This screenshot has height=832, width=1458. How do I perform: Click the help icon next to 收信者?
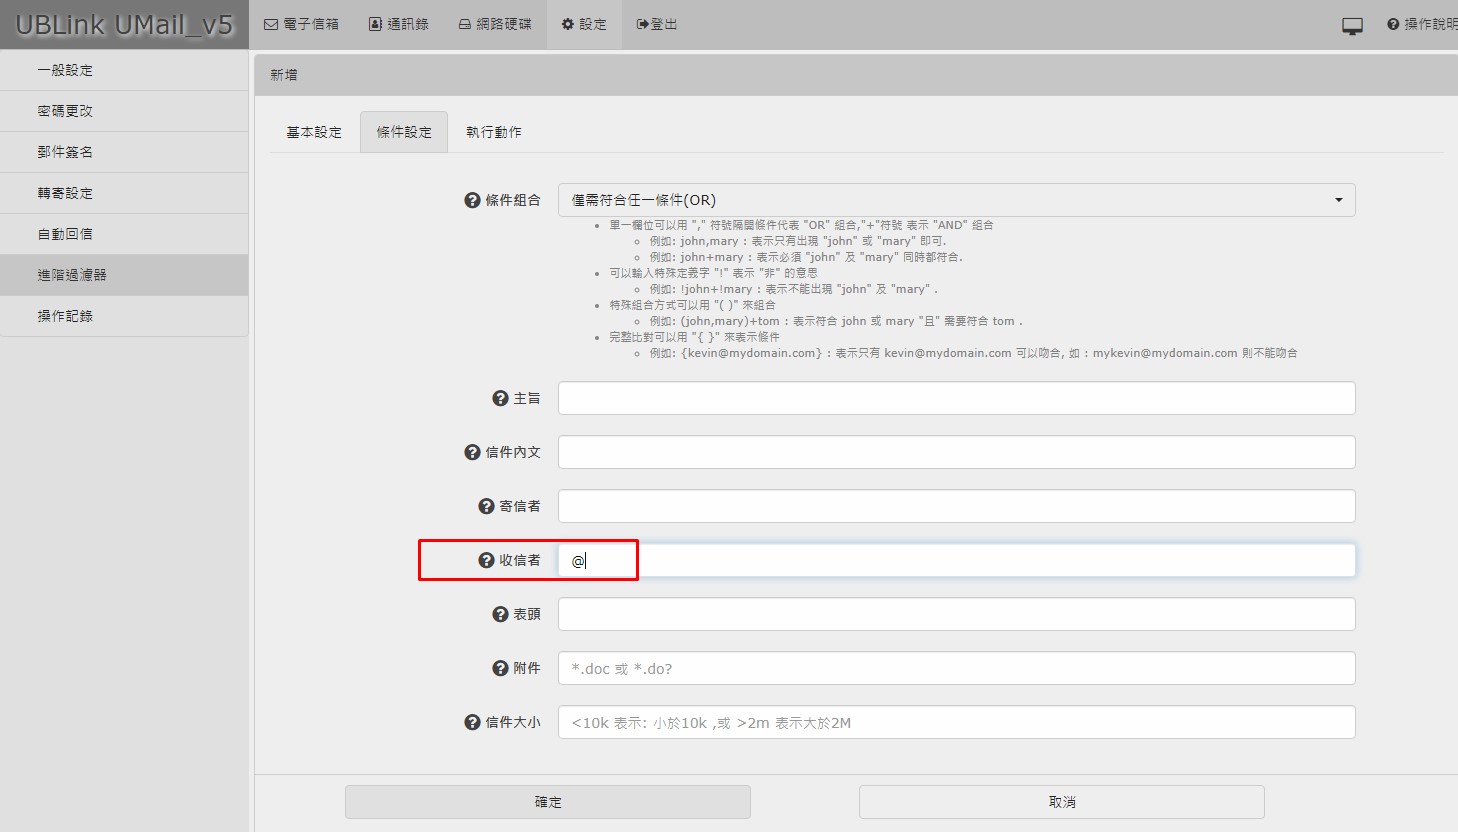[x=486, y=560]
